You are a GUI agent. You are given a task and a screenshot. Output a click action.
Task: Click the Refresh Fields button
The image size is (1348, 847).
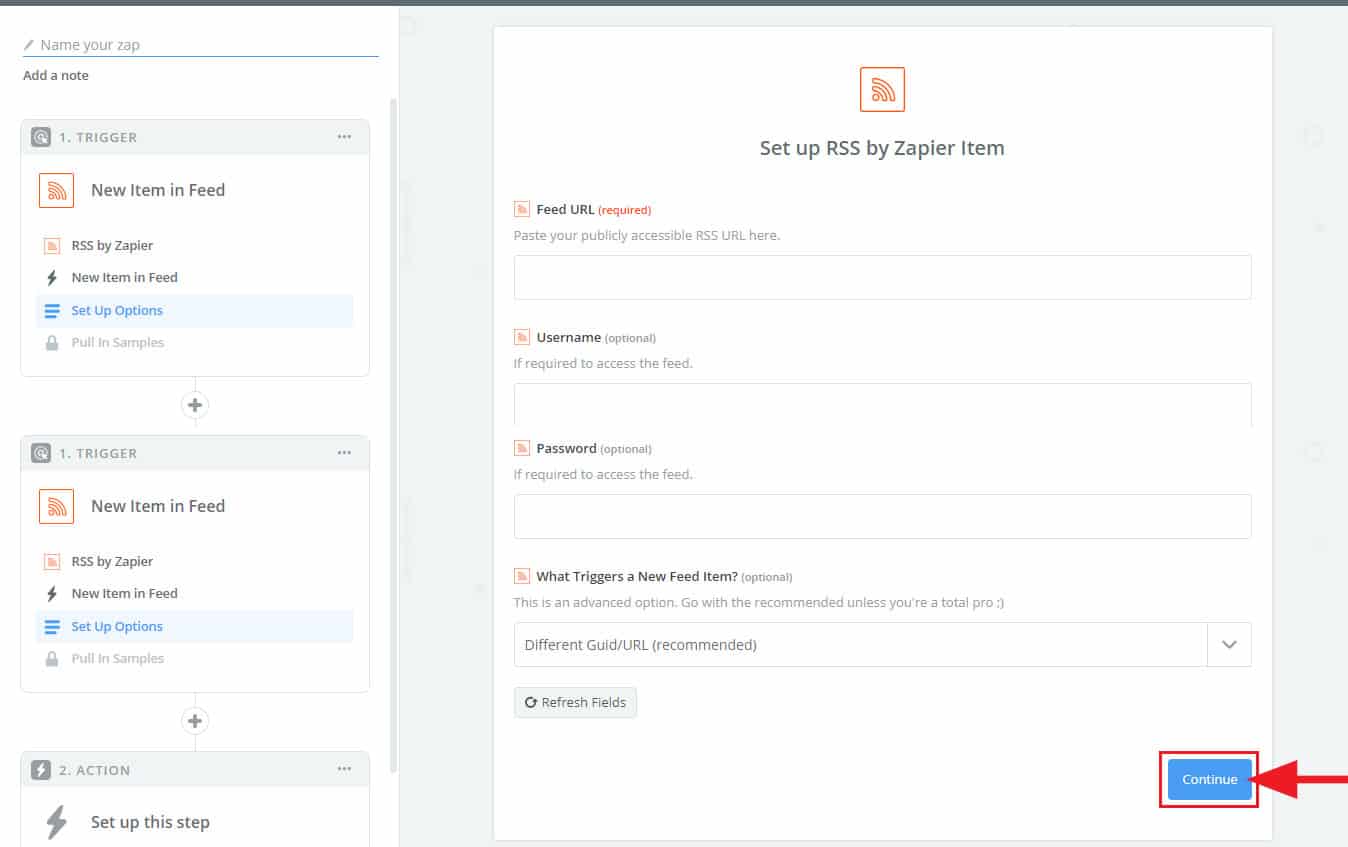[575, 702]
